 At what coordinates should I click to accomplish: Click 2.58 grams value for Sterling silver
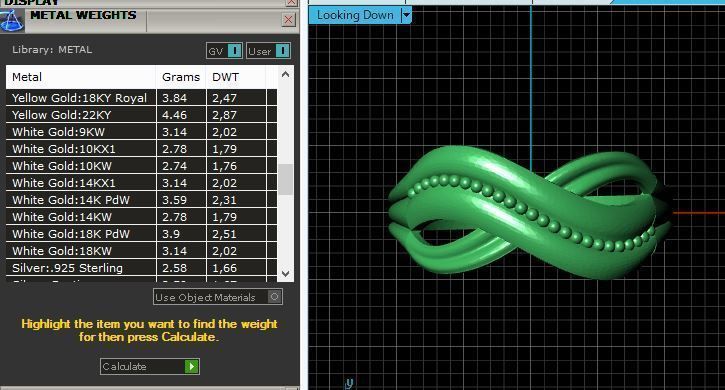point(174,268)
